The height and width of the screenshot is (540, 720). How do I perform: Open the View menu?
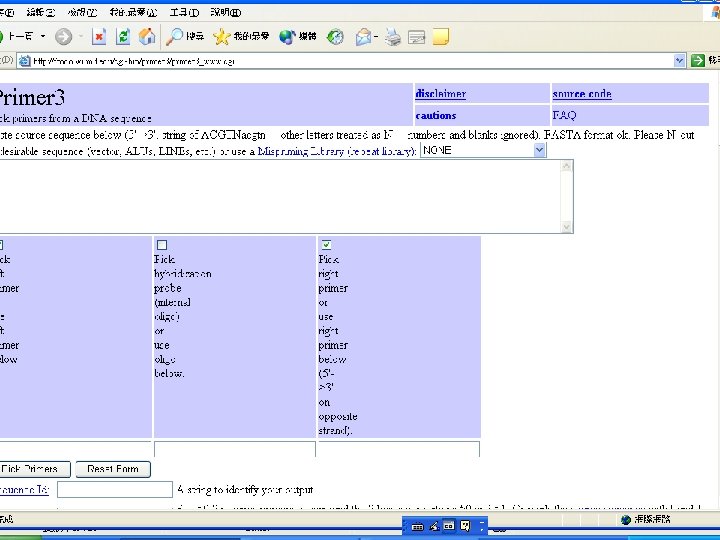(x=82, y=12)
